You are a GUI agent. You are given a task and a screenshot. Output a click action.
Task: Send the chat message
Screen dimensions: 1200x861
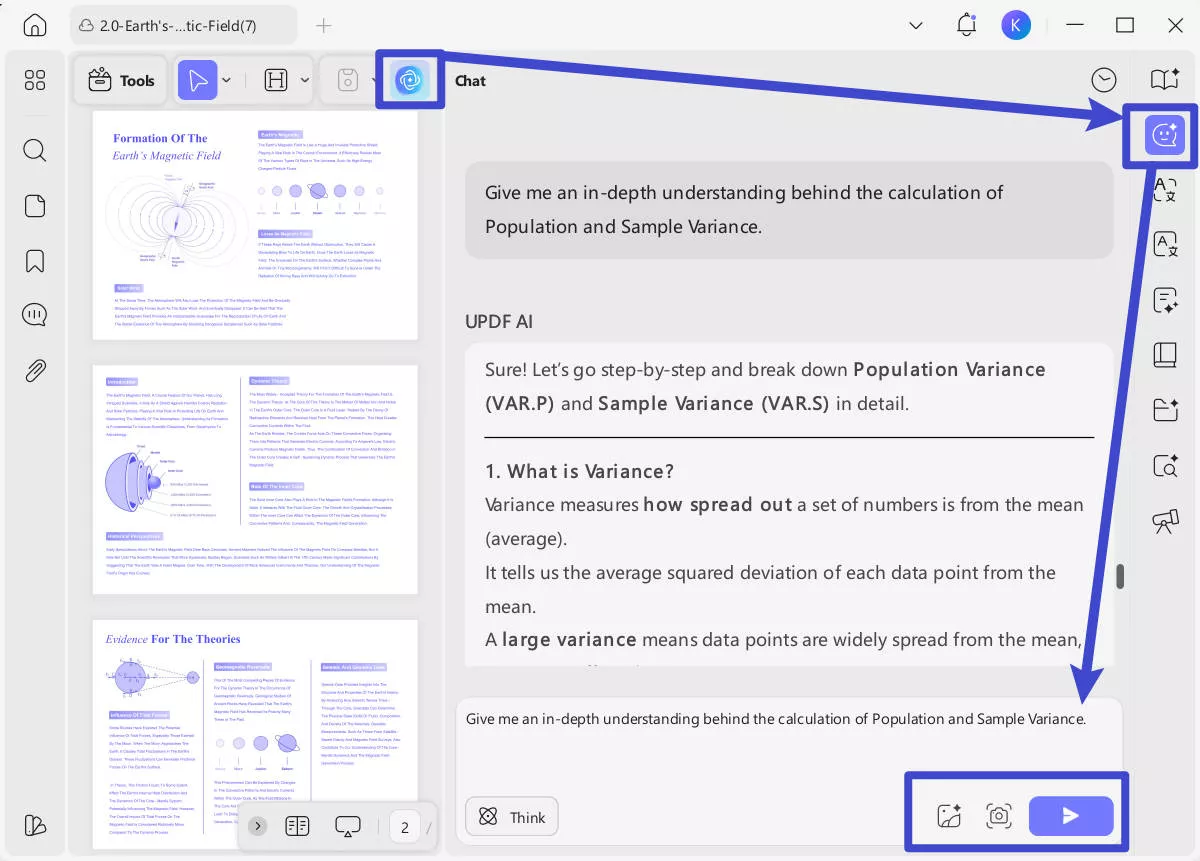click(1070, 816)
